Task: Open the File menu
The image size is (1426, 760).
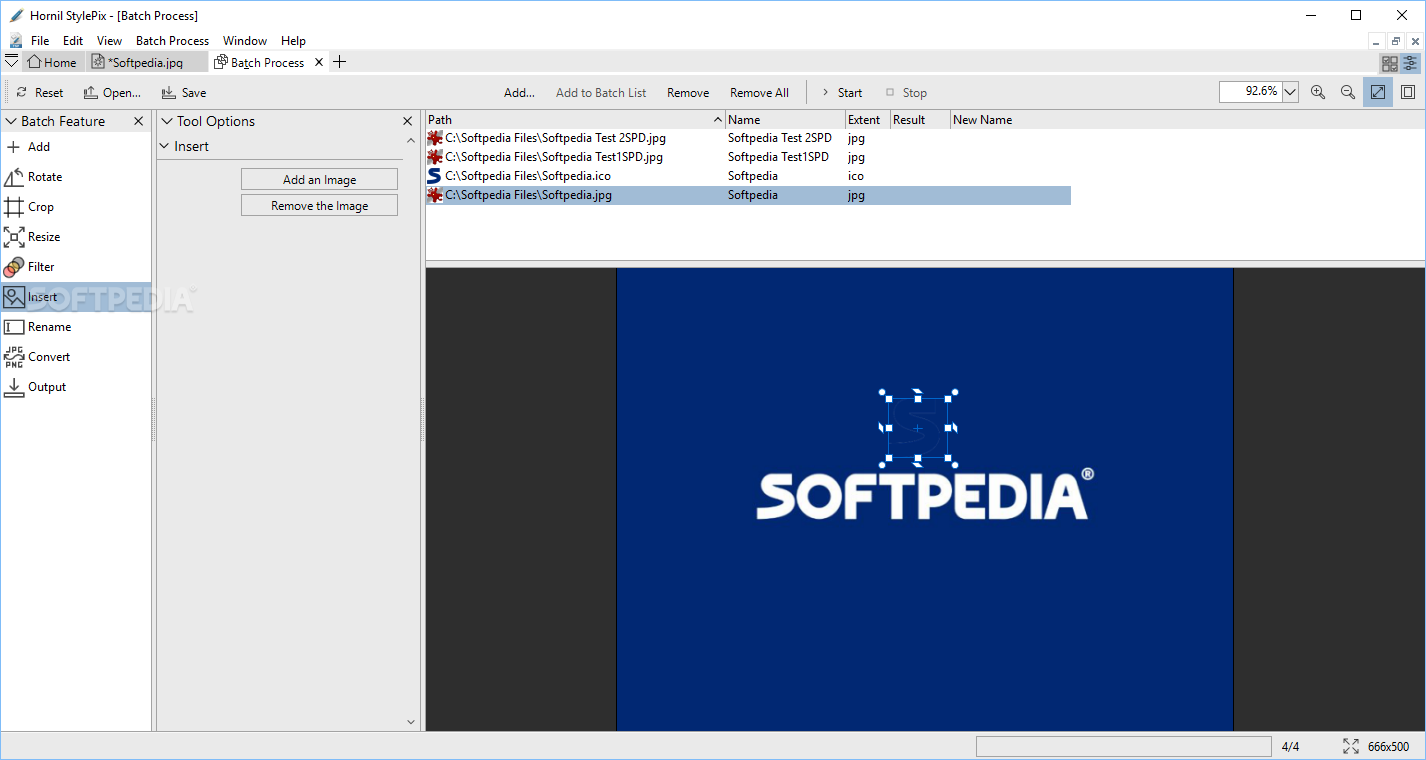Action: pos(40,41)
